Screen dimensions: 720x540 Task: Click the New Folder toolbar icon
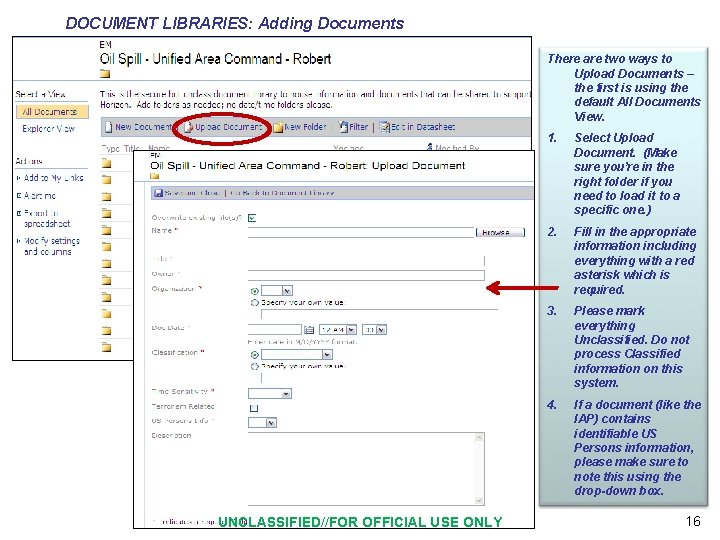pyautogui.click(x=278, y=127)
